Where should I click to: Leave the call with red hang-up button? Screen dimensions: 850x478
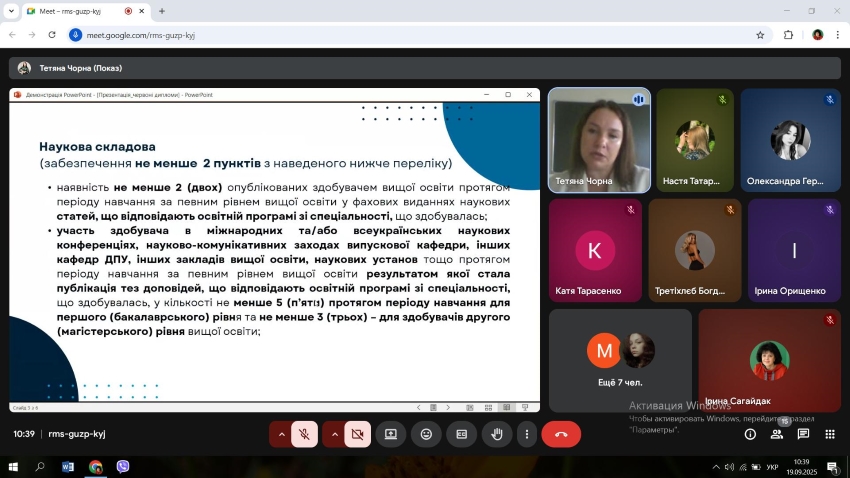pos(561,434)
